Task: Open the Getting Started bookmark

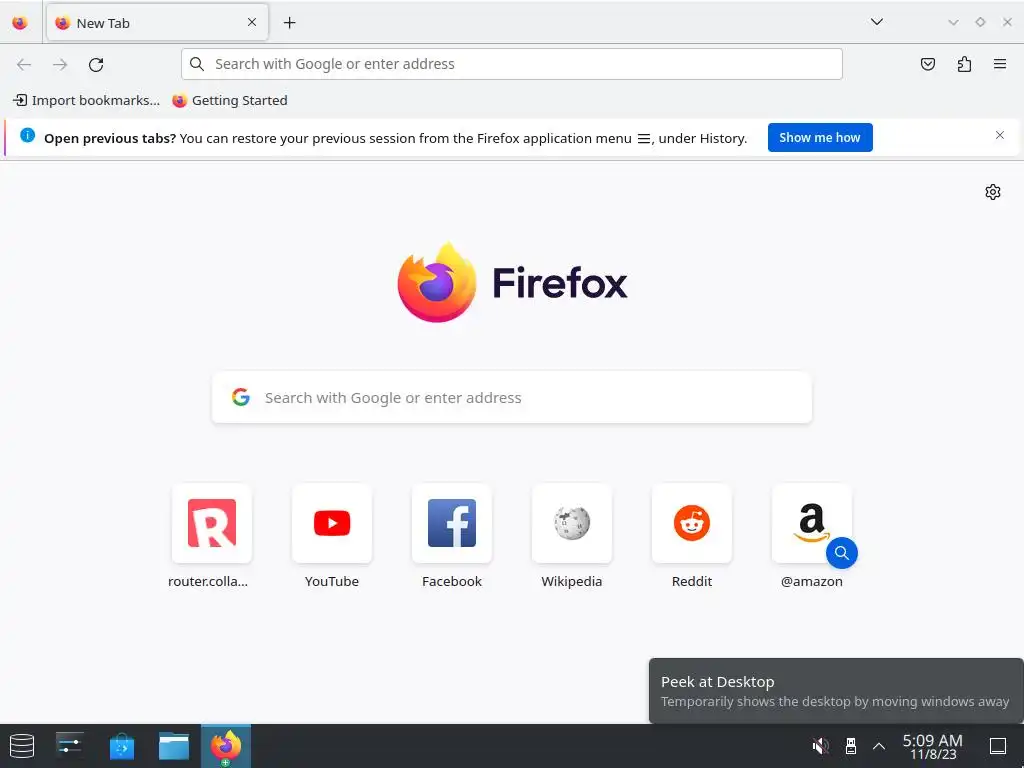Action: [x=230, y=100]
